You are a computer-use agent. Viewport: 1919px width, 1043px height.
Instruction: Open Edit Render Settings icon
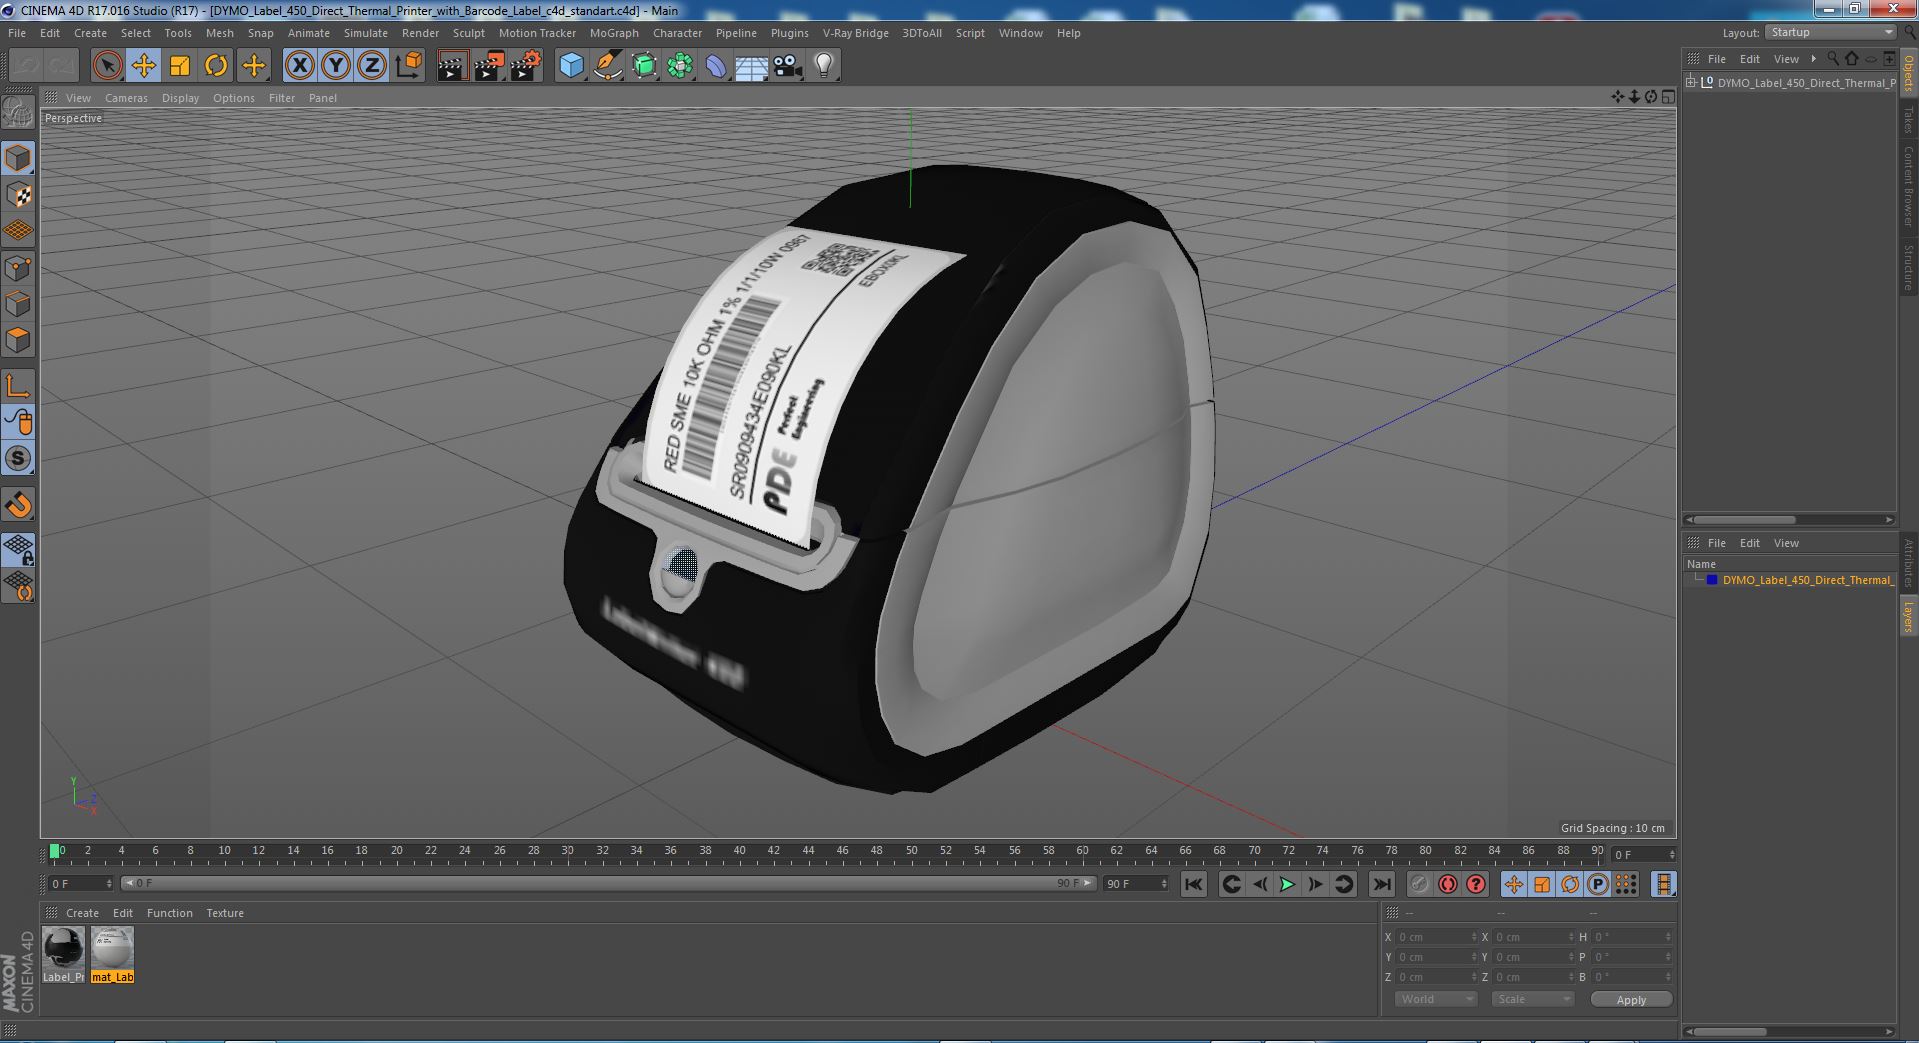pyautogui.click(x=526, y=66)
